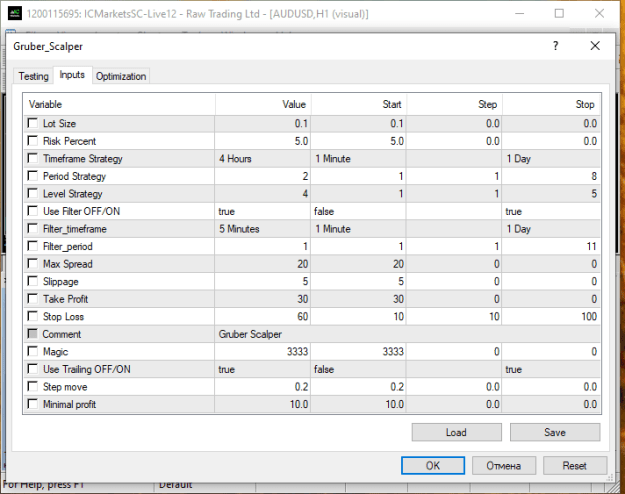The height and width of the screenshot is (494, 625).
Task: Click the Отмена cancel button
Action: point(503,465)
